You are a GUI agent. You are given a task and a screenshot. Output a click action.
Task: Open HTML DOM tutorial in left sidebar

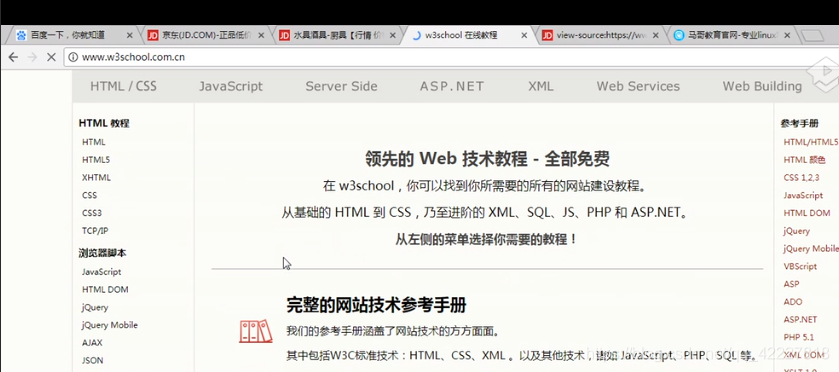tap(105, 289)
